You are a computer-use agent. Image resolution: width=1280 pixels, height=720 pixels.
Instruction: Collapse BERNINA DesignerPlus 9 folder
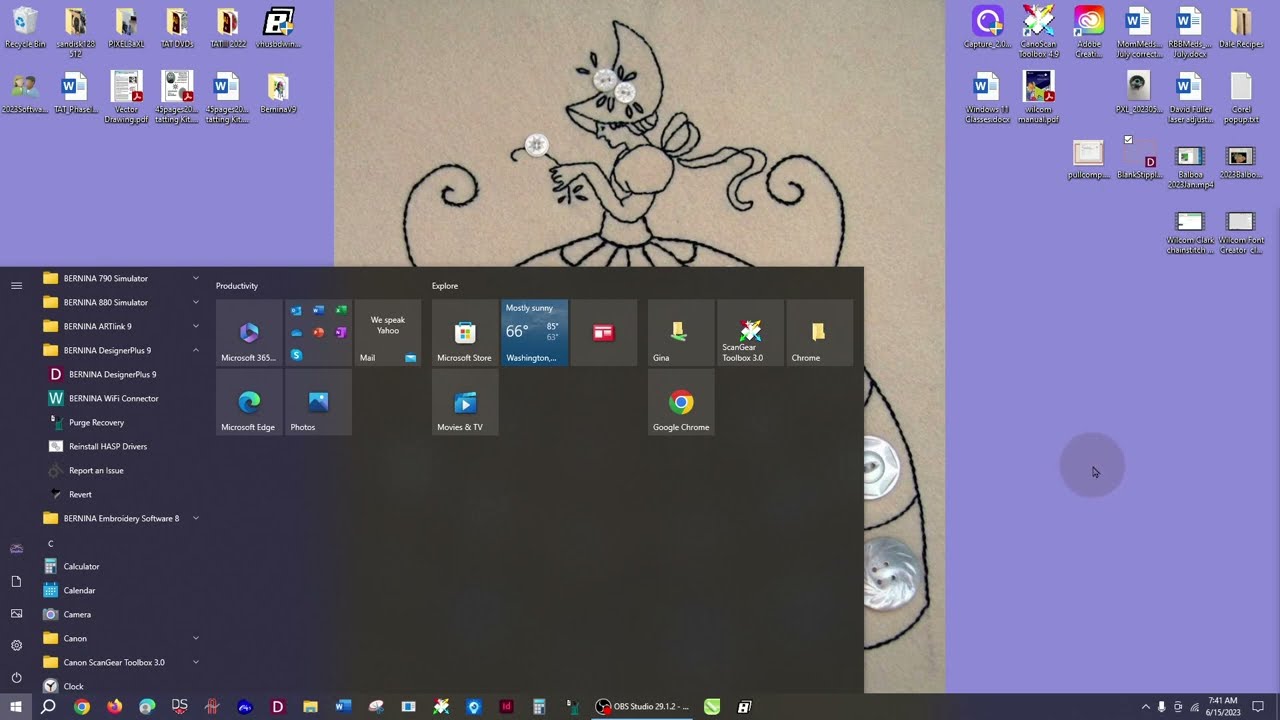[x=120, y=350]
